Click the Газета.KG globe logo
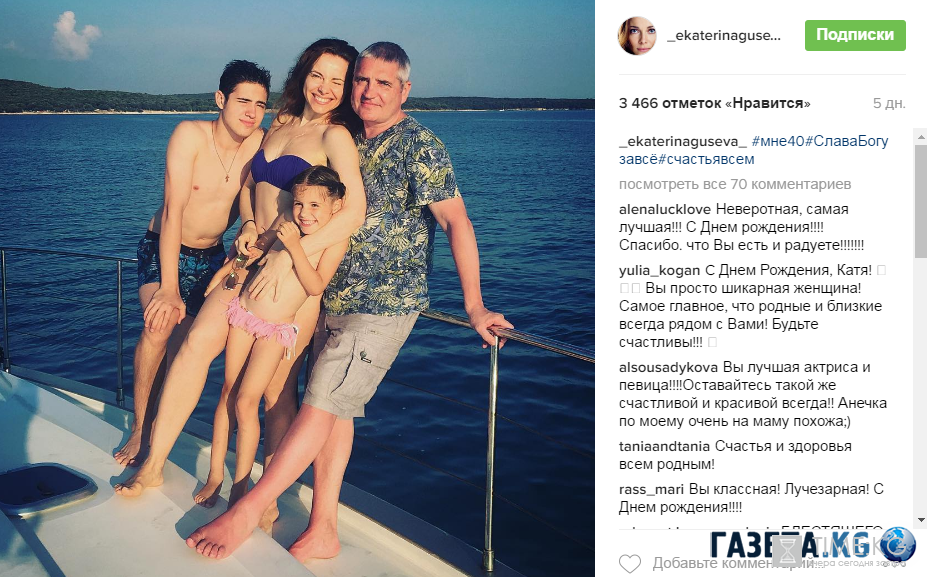 (x=897, y=544)
